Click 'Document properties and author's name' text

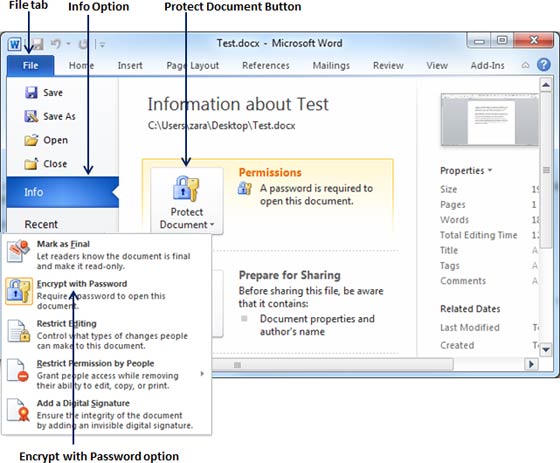tap(317, 325)
